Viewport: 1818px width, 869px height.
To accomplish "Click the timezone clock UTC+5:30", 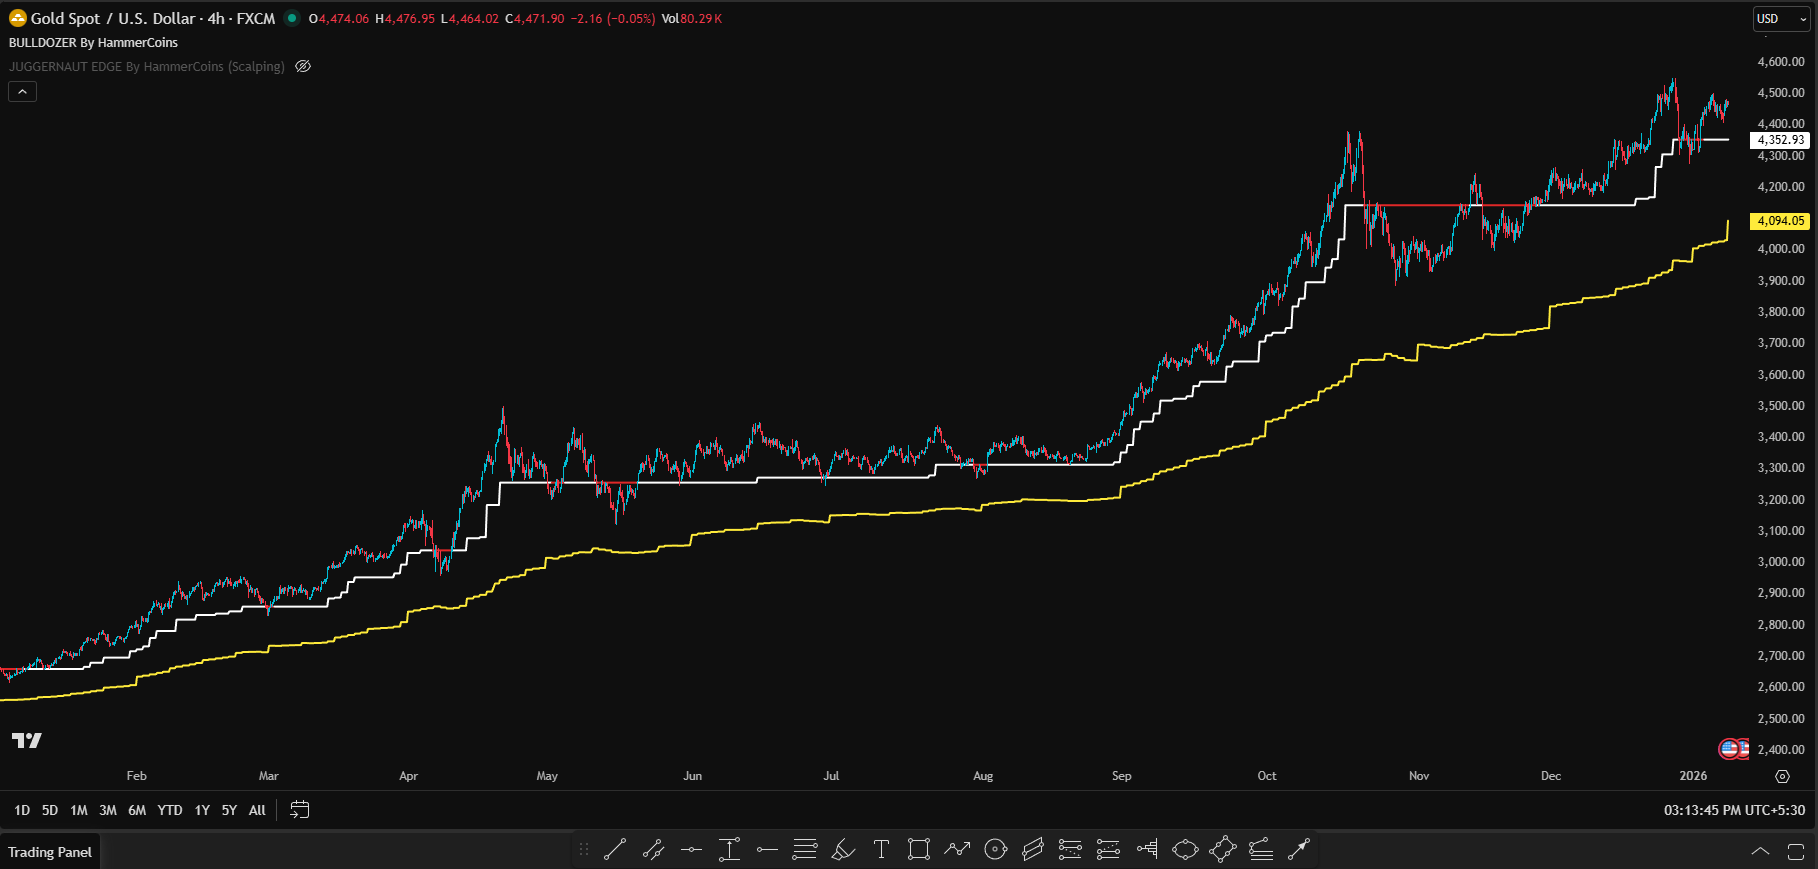I will [1734, 810].
